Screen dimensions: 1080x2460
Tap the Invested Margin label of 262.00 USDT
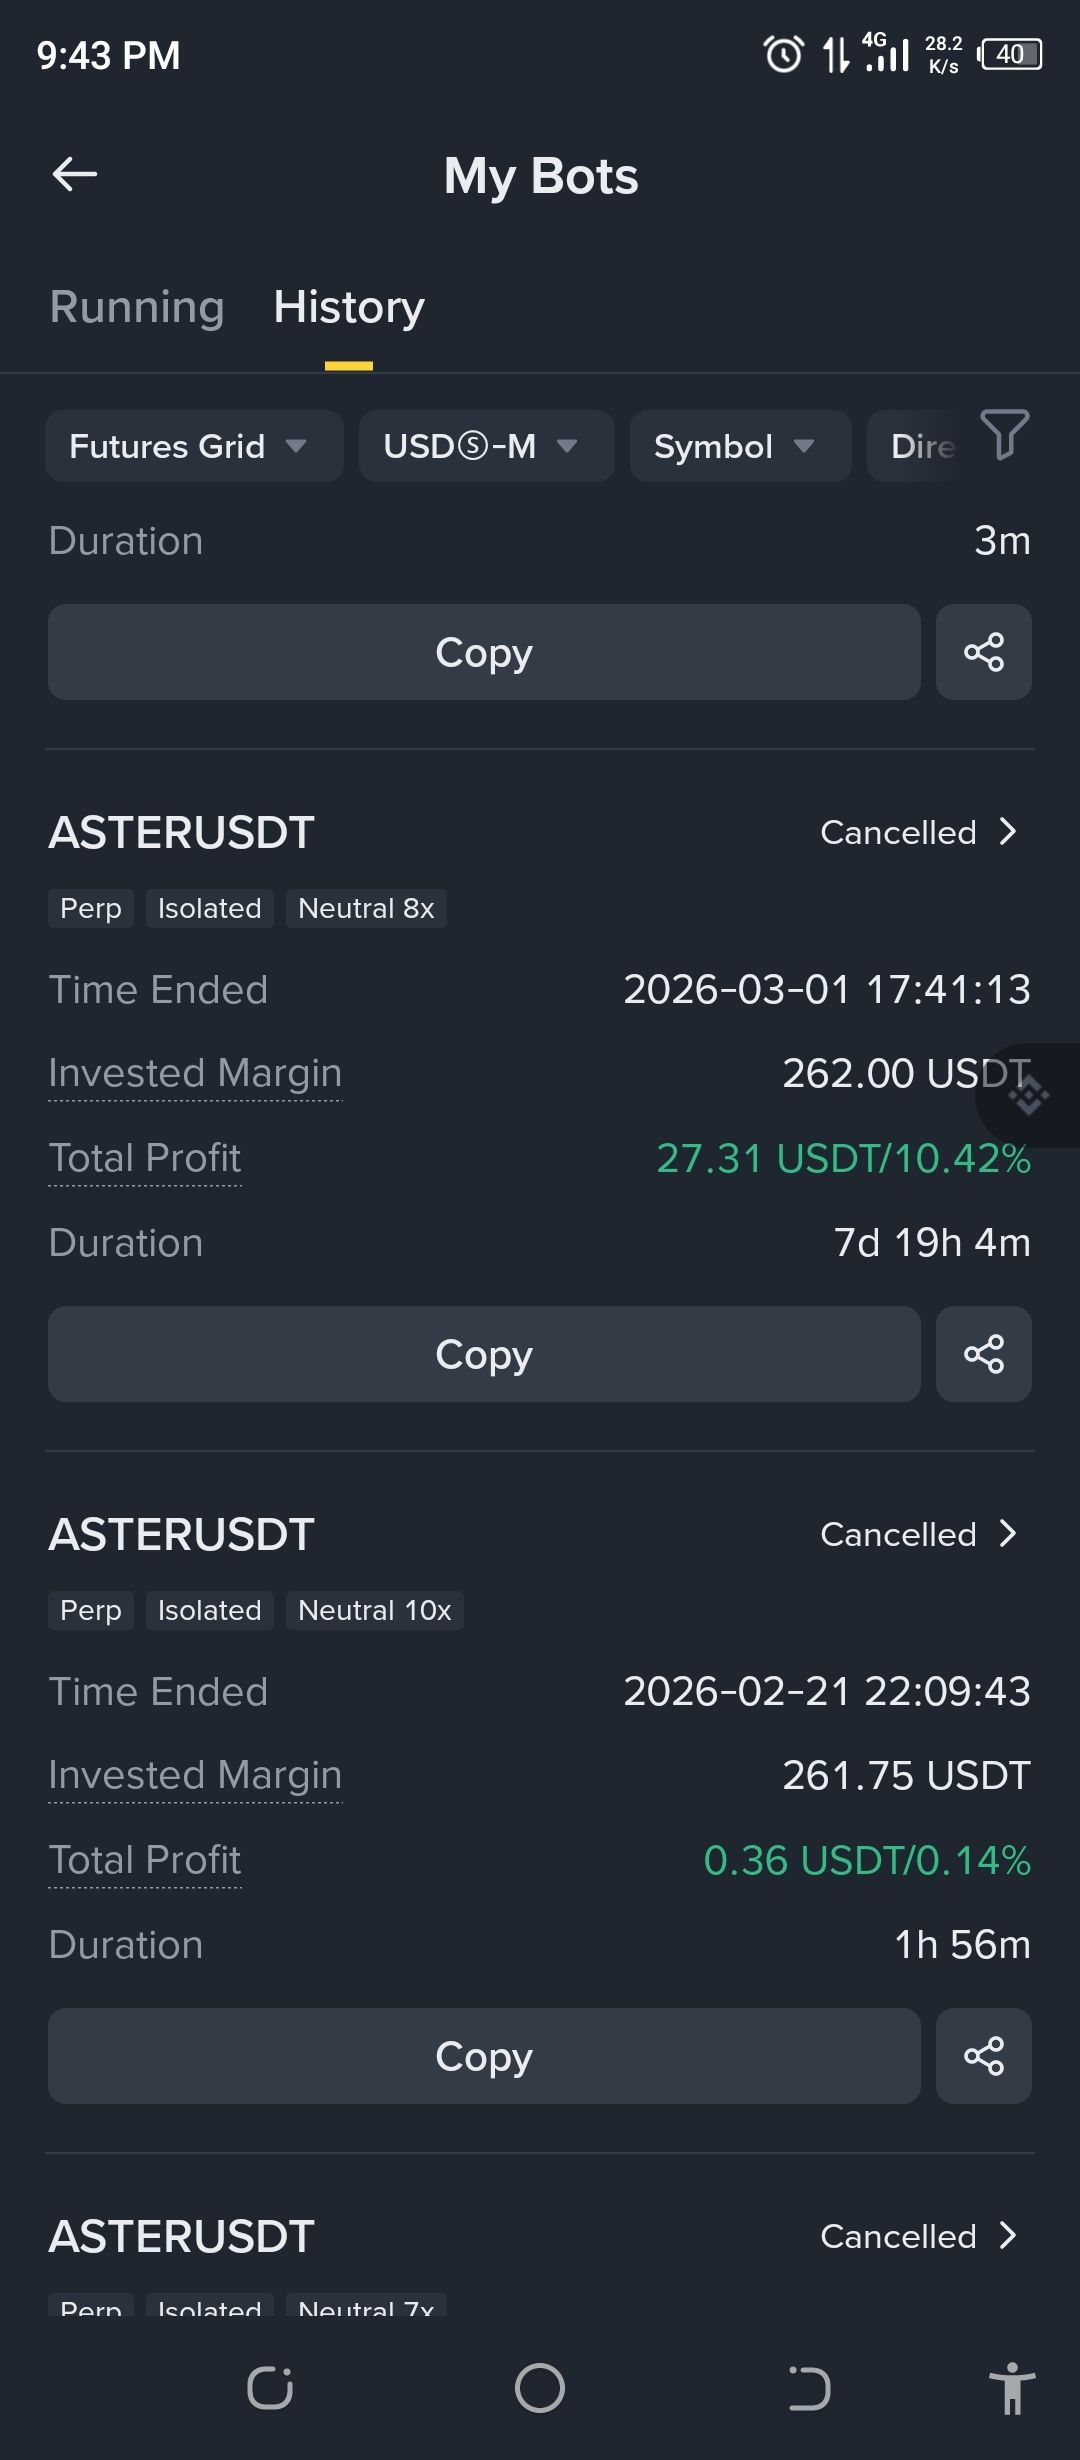[195, 1073]
